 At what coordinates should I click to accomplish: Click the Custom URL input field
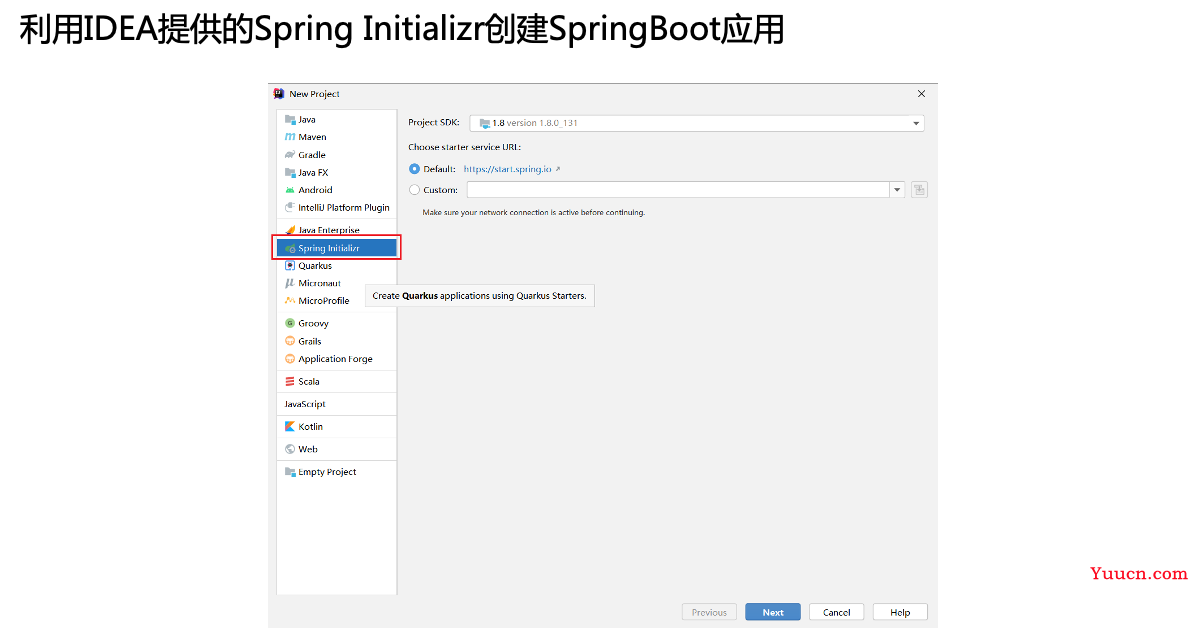678,190
